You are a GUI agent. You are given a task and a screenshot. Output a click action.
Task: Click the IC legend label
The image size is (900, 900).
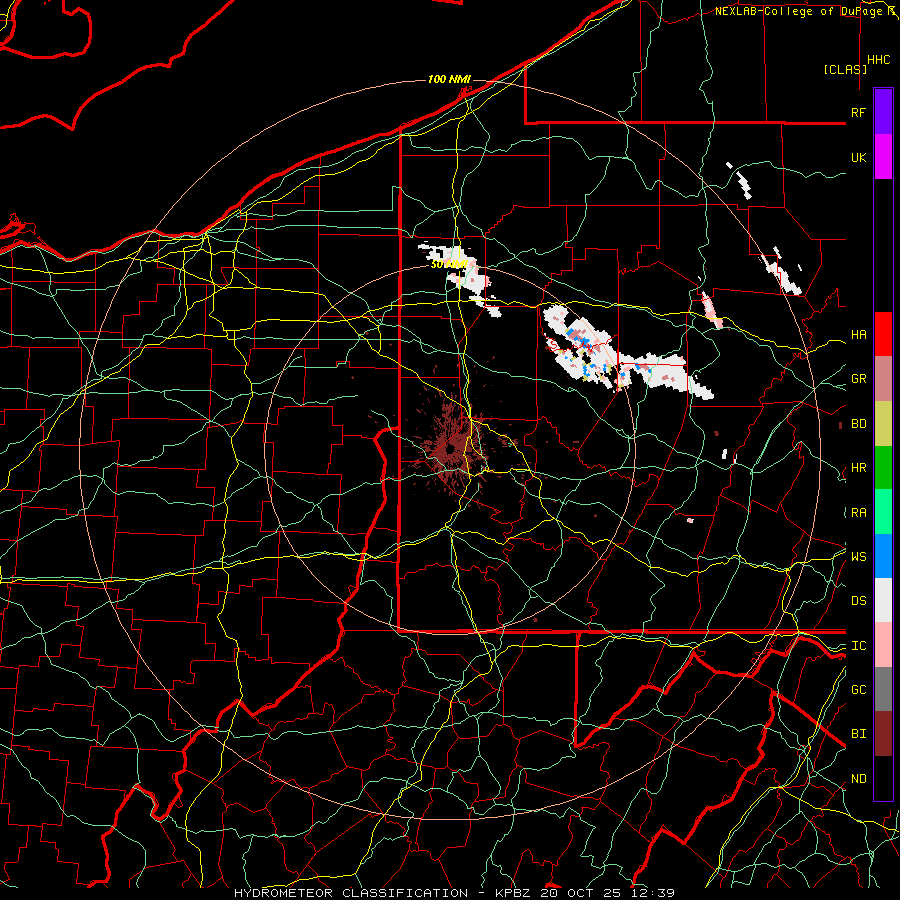pos(859,646)
